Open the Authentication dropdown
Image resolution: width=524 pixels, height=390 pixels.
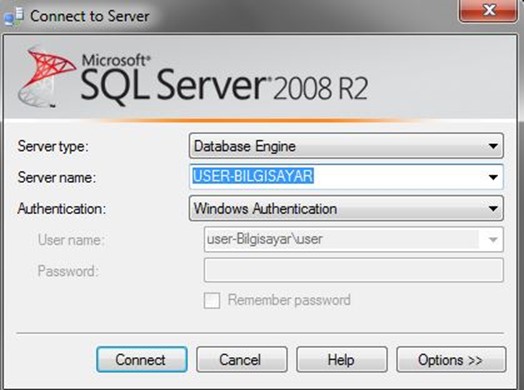pos(346,208)
